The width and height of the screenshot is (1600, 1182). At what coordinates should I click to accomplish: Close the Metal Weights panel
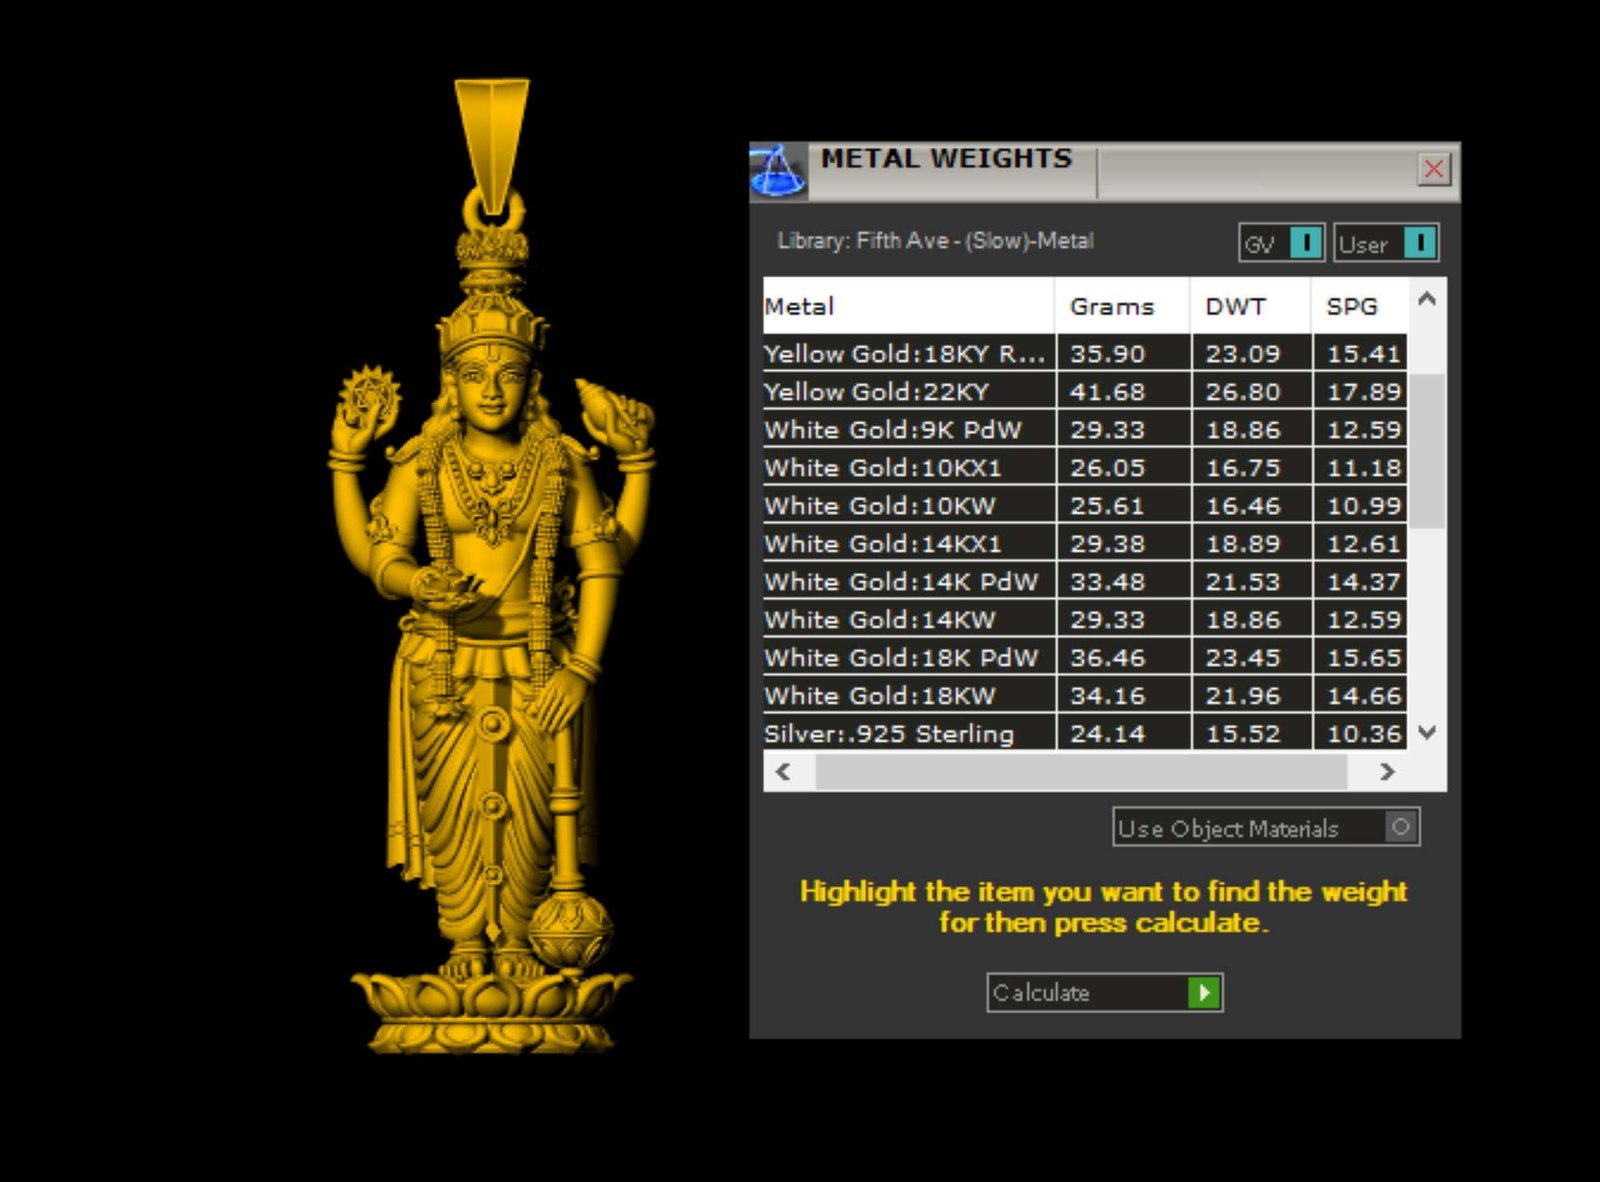tap(1433, 169)
